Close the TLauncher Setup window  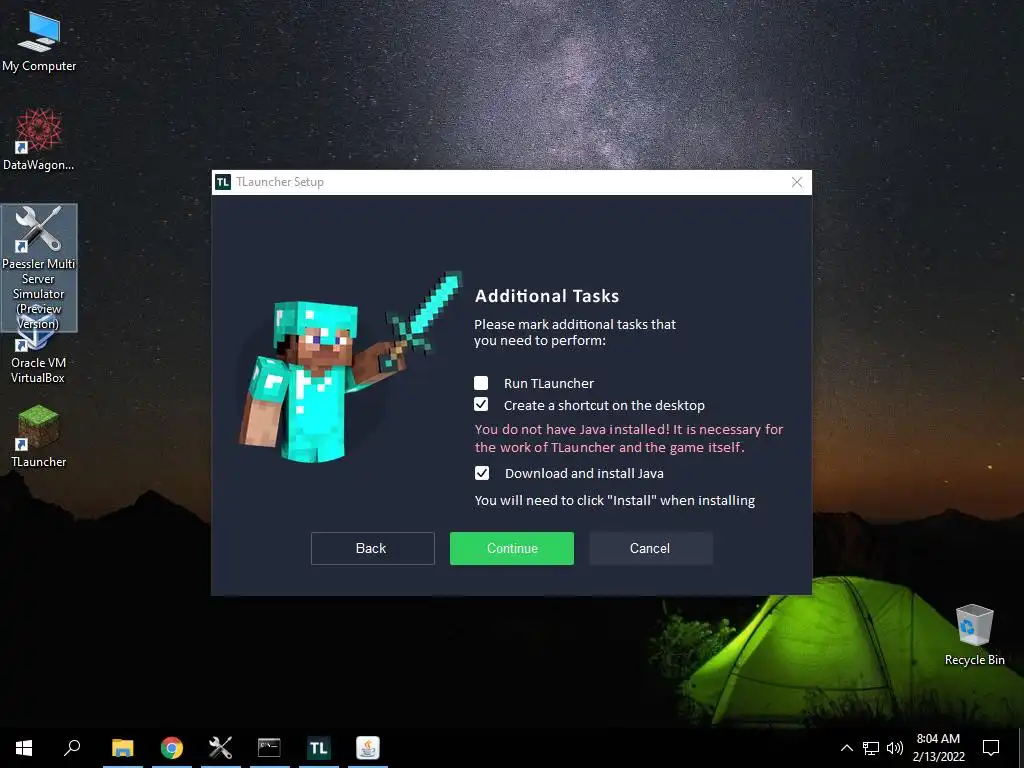point(797,182)
